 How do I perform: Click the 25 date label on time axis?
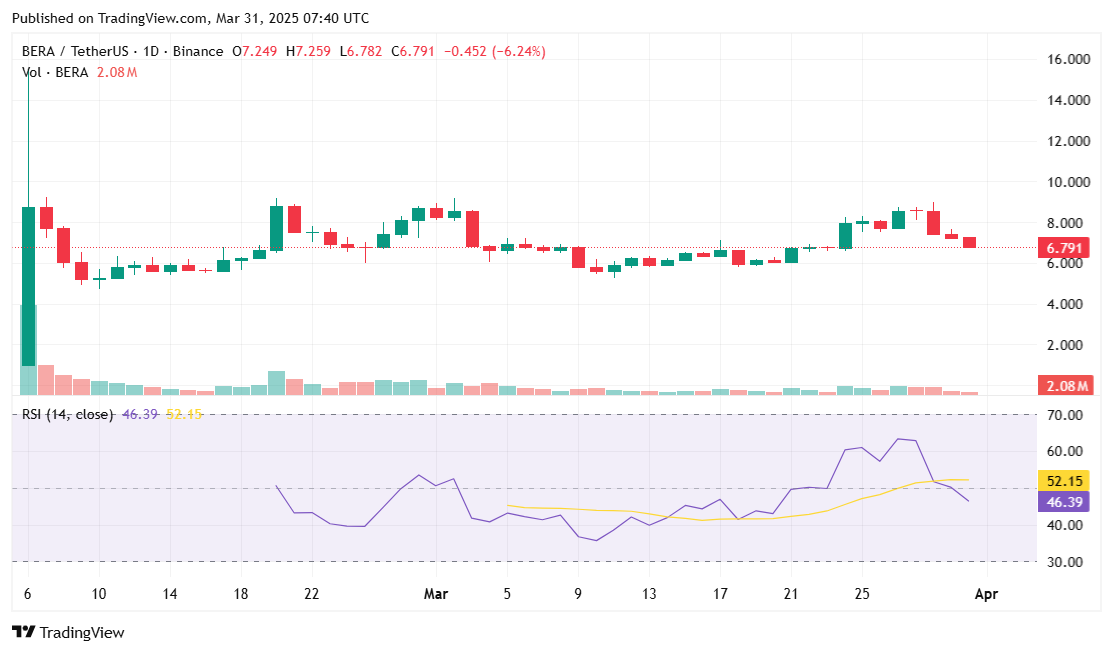coord(862,594)
